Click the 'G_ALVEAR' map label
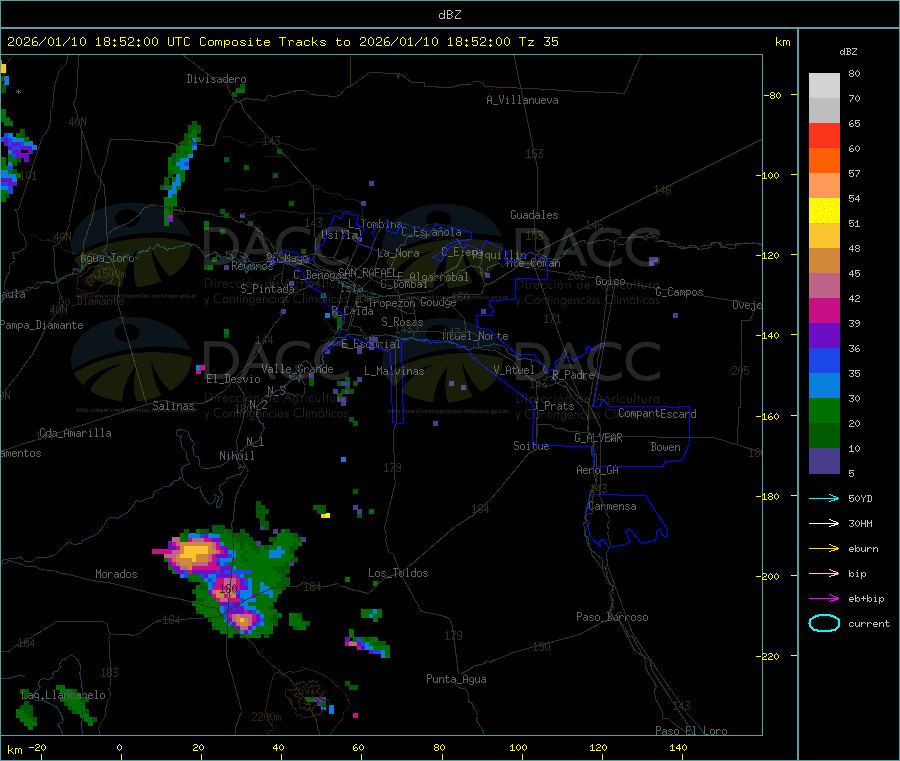This screenshot has width=900, height=761. [598, 438]
